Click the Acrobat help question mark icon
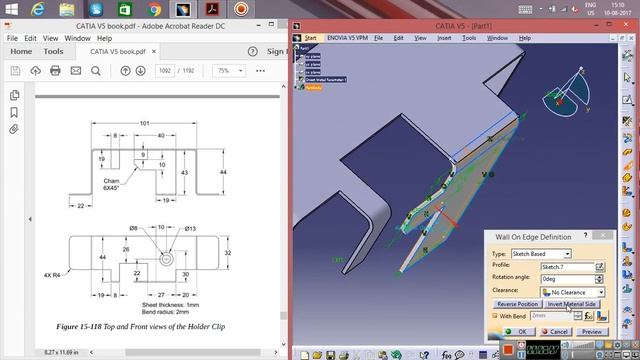This screenshot has height=360, width=640. pyautogui.click(x=253, y=51)
